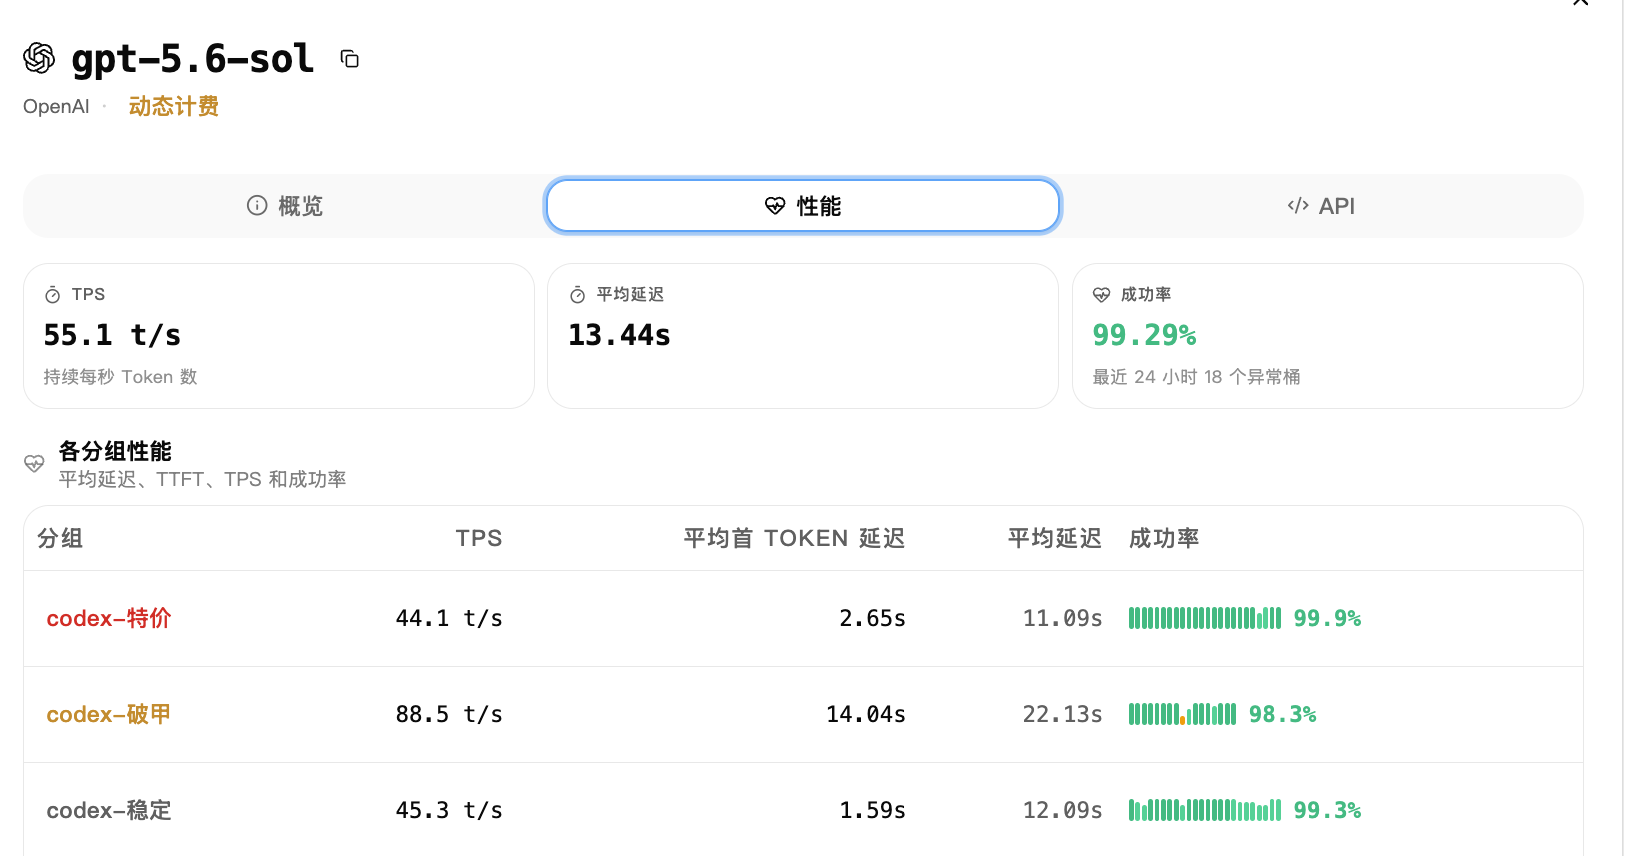Click the 动态计费 billing label
Screen dimensions: 1628x856
(174, 106)
